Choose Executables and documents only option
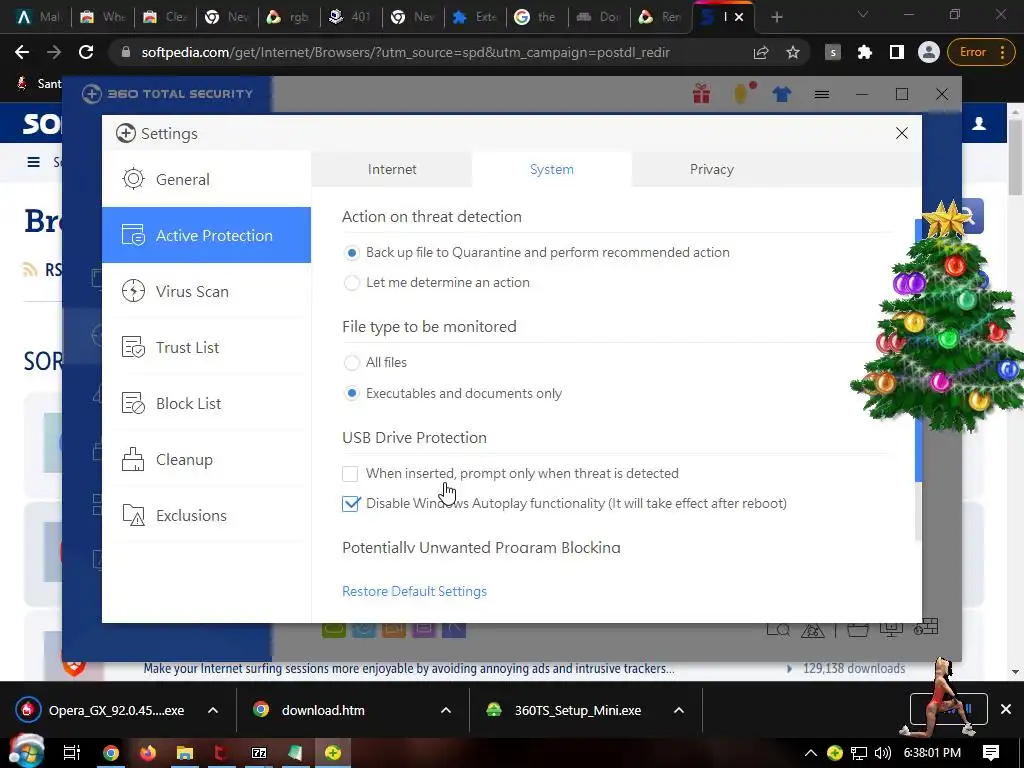Screen dimensions: 1024x768 point(351,393)
